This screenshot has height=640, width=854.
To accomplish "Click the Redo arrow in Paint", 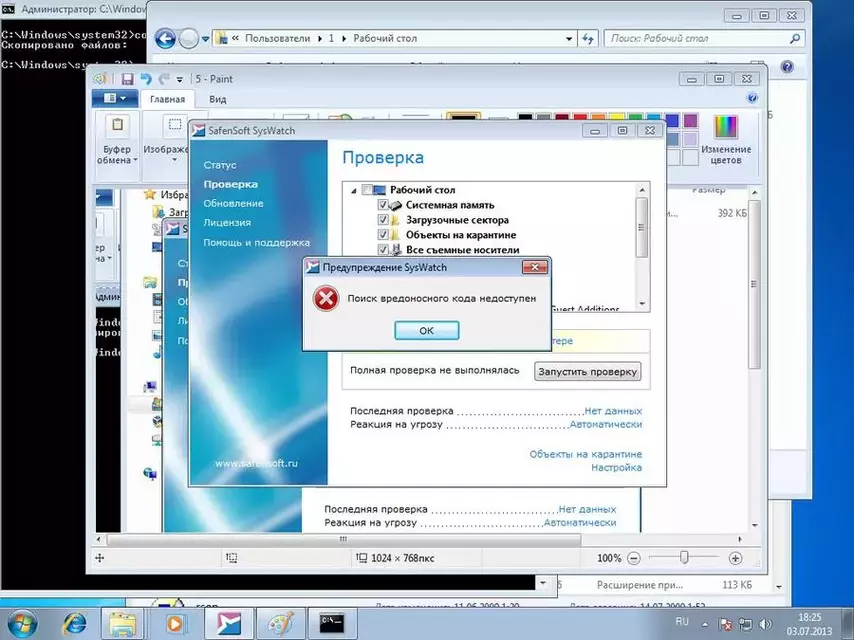I will 163,79.
